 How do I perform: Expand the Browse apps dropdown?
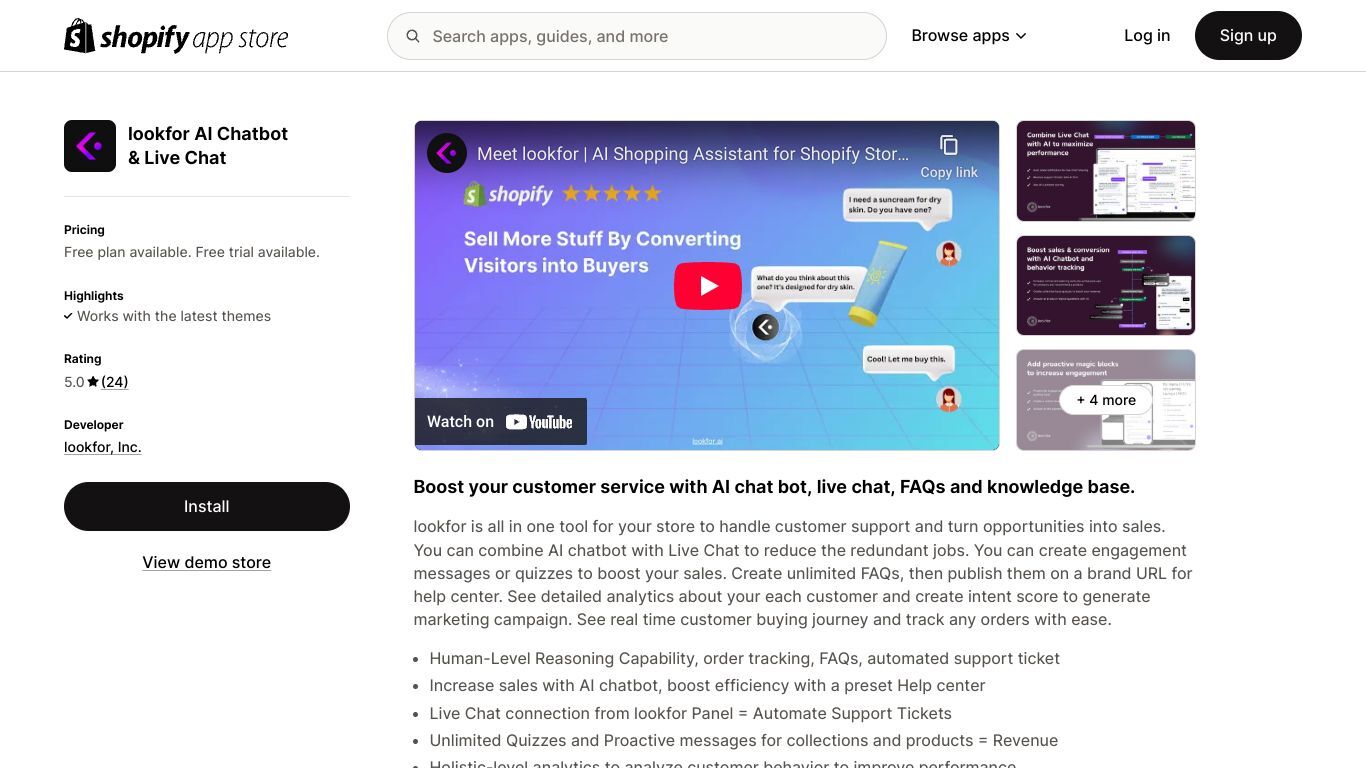(x=969, y=36)
